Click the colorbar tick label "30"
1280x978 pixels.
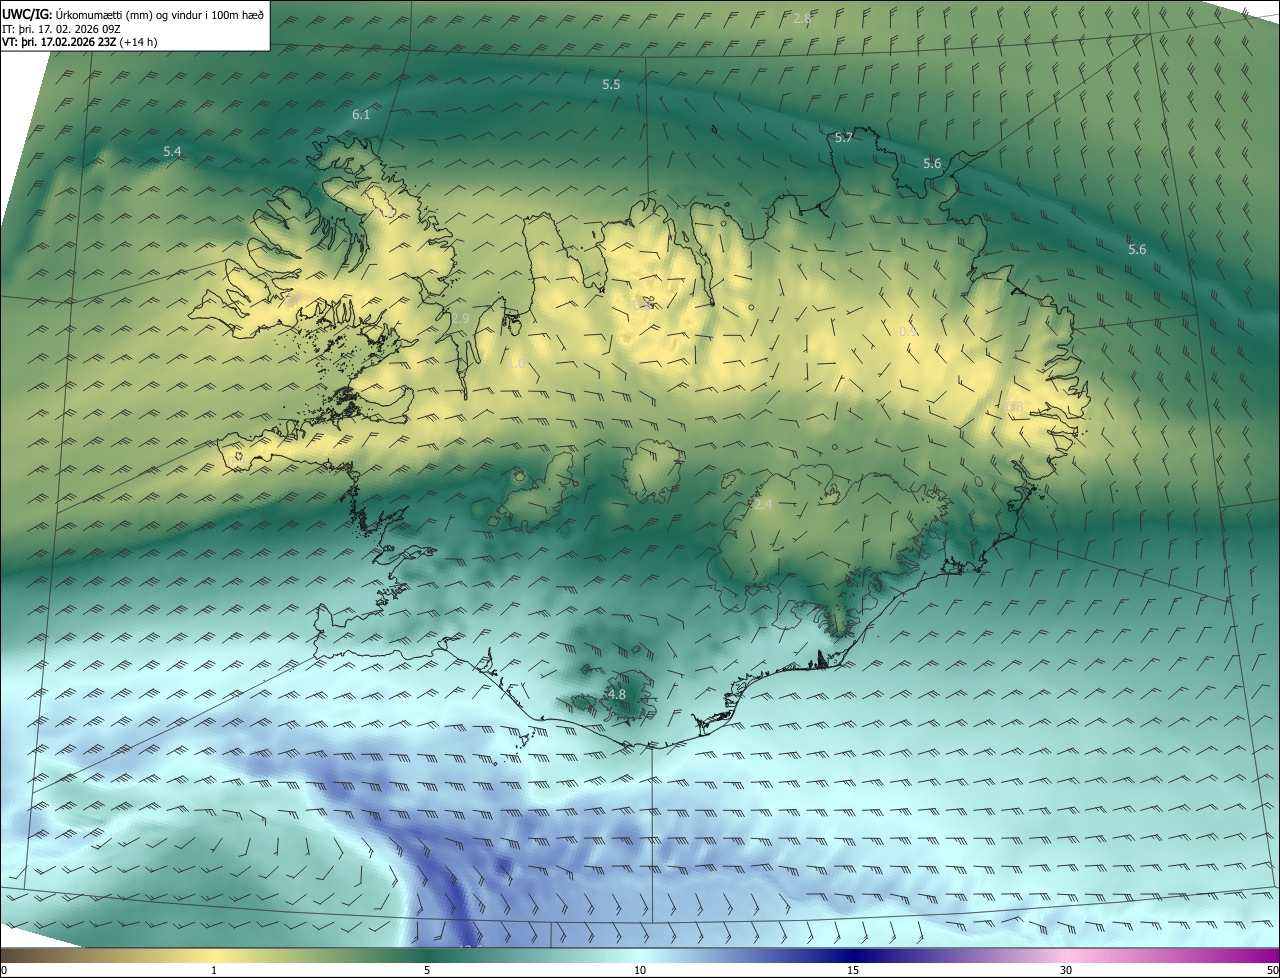pyautogui.click(x=1066, y=971)
